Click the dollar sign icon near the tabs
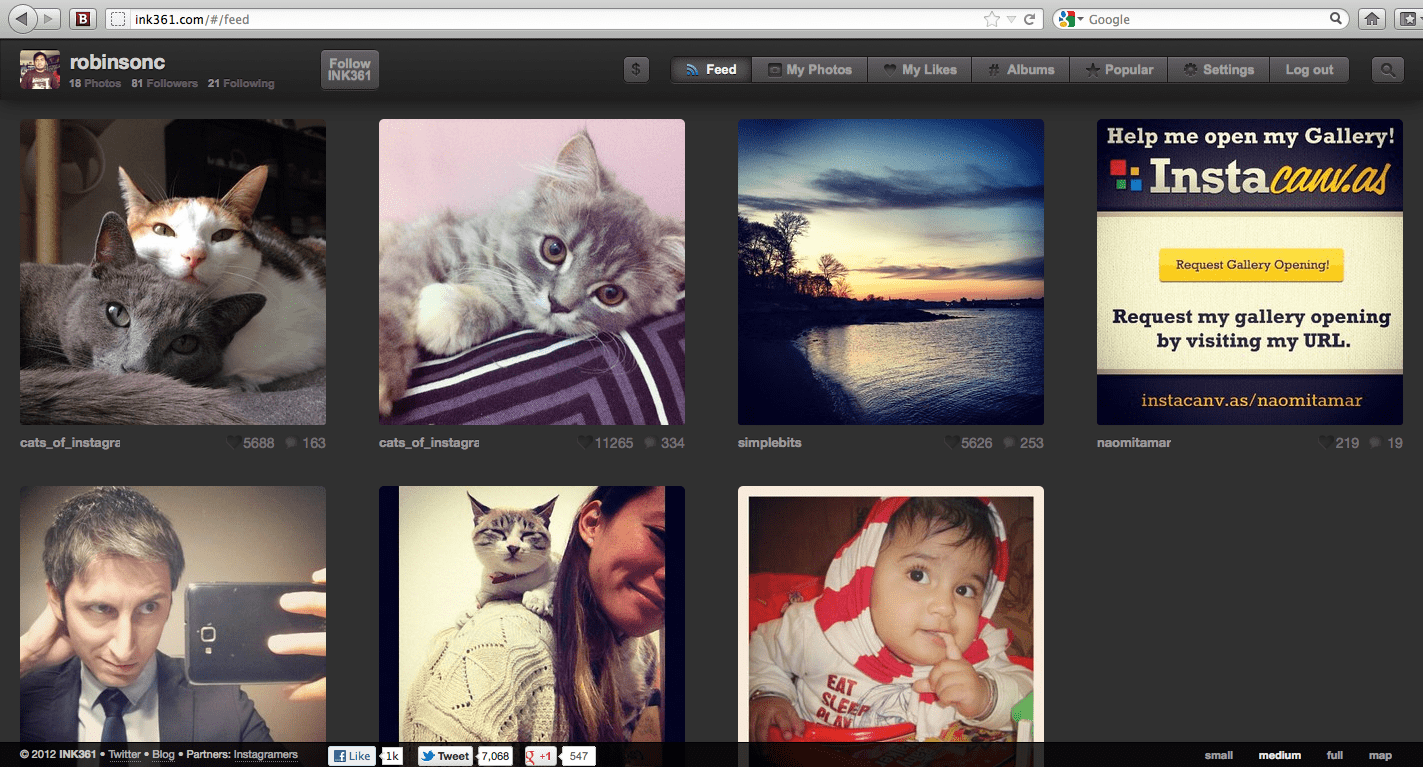The width and height of the screenshot is (1423, 767). click(x=636, y=70)
